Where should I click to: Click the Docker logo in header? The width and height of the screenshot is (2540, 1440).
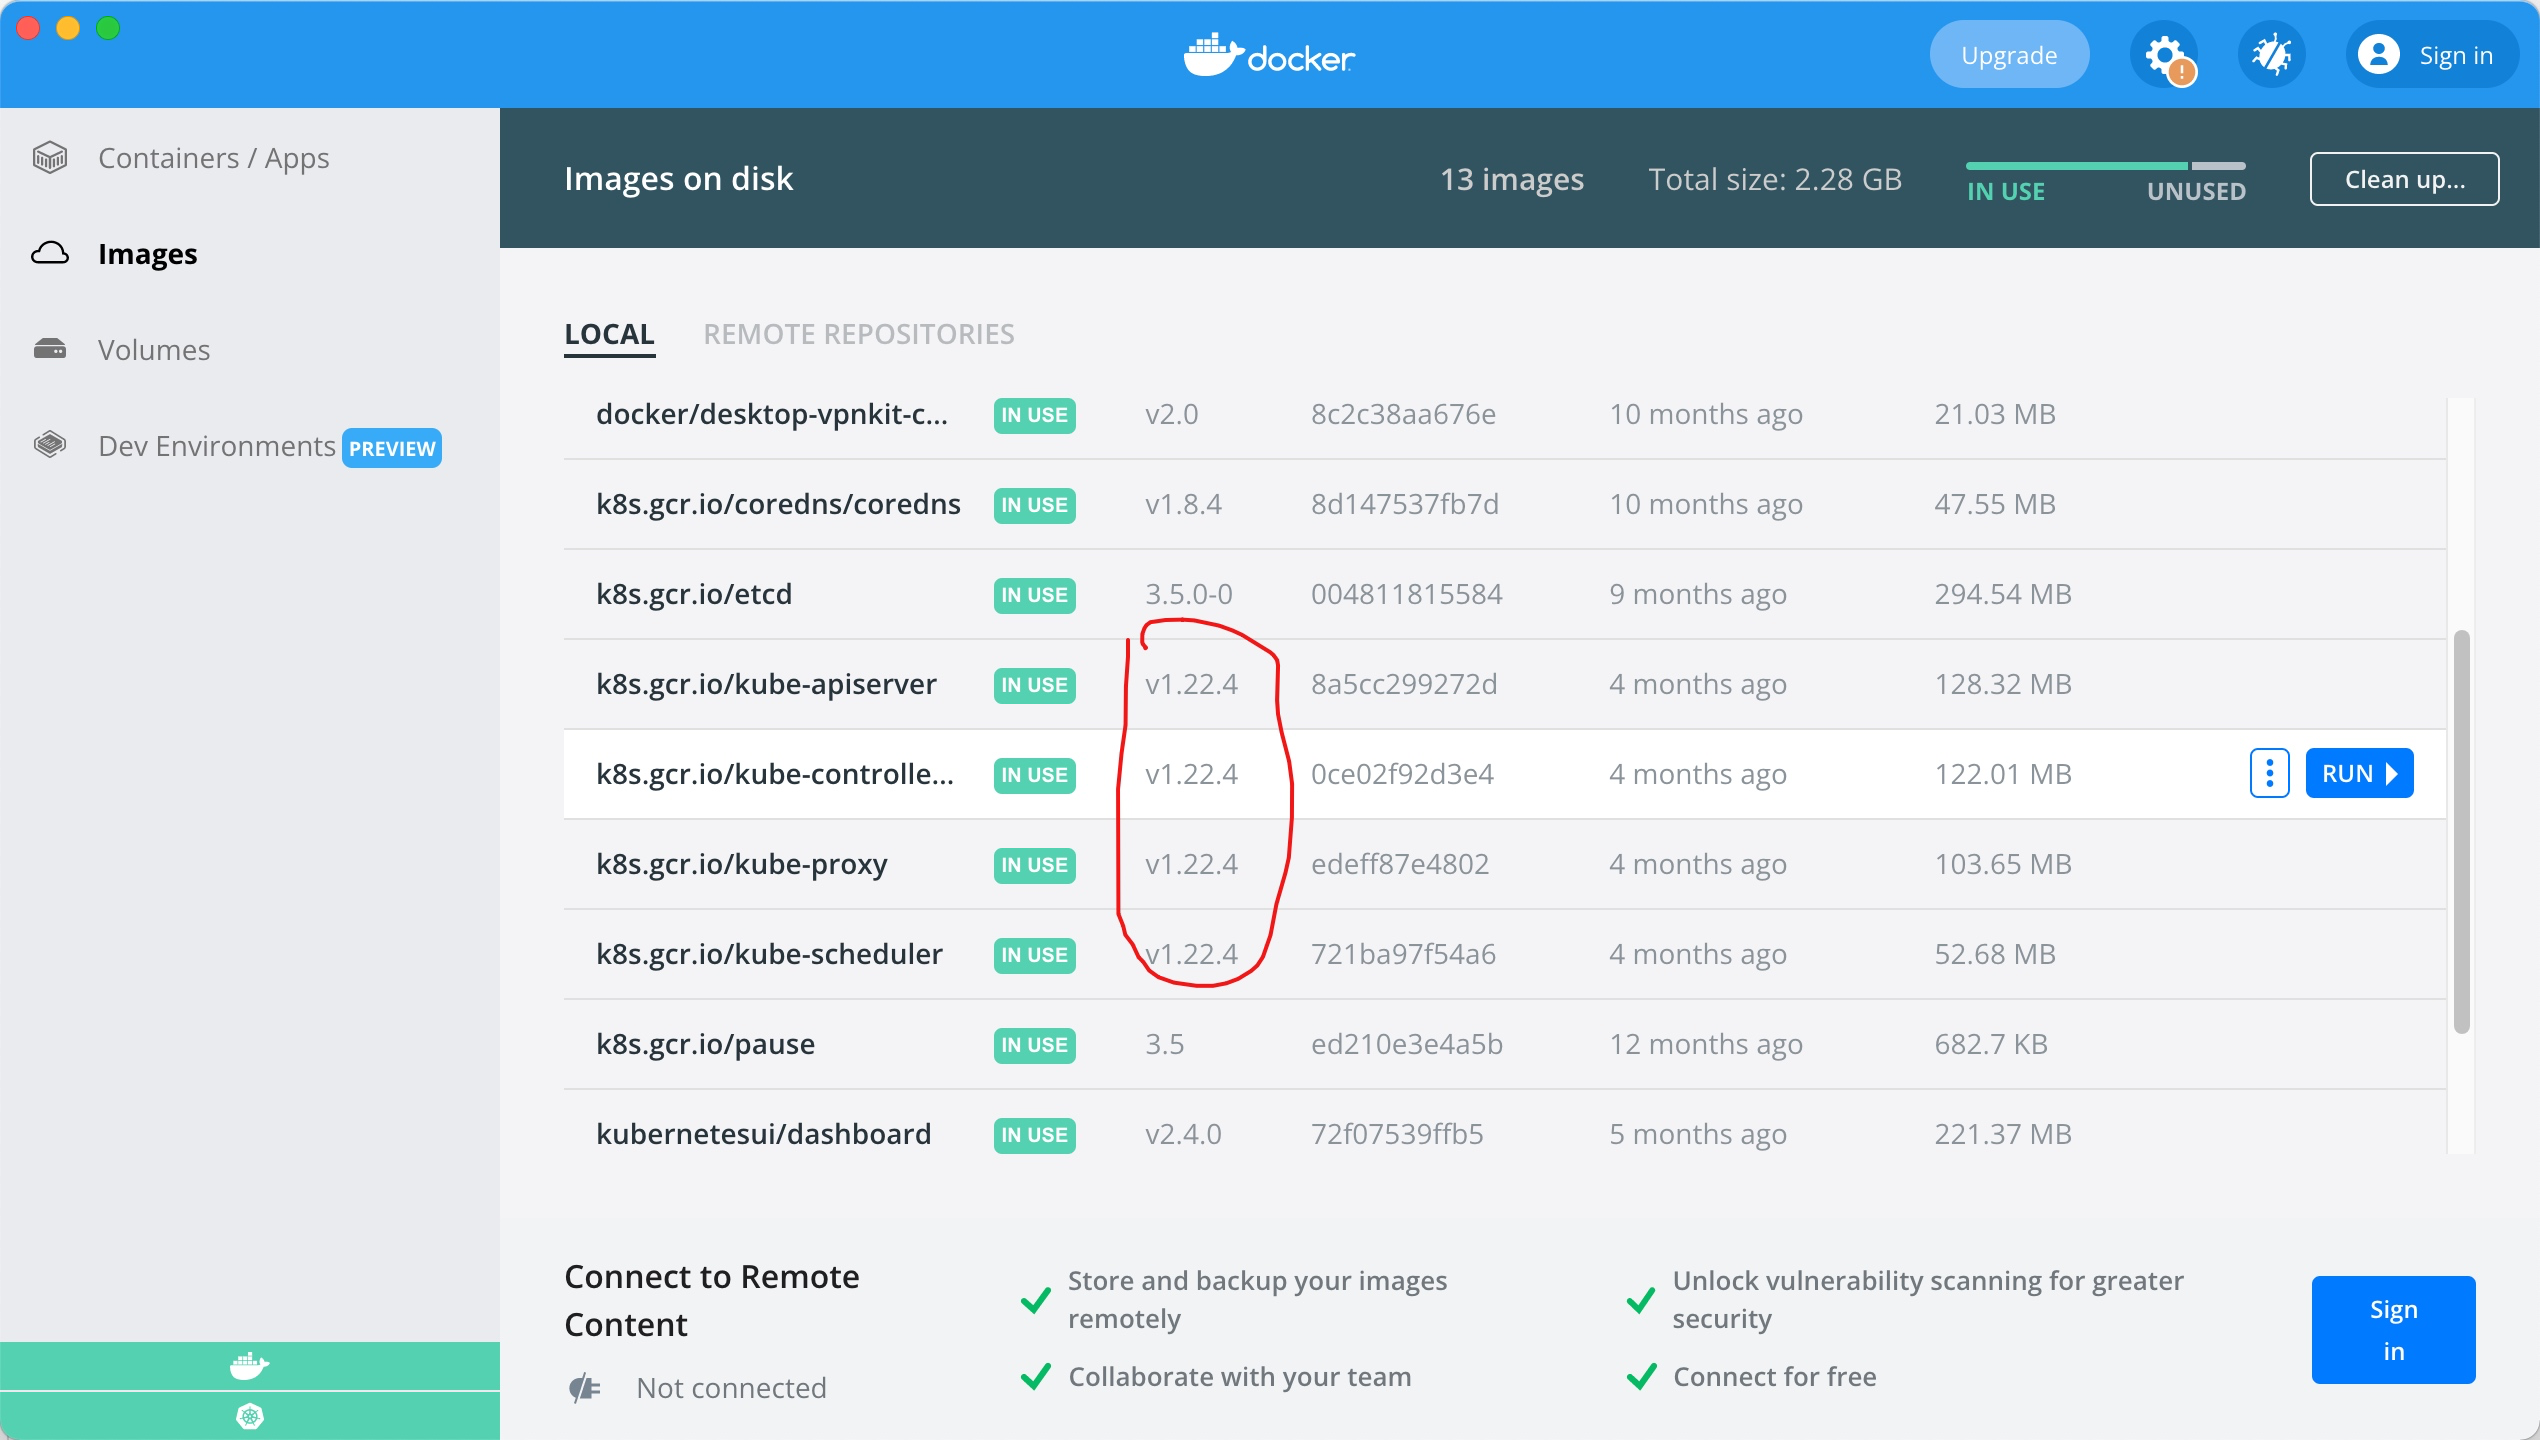pos(1269,56)
